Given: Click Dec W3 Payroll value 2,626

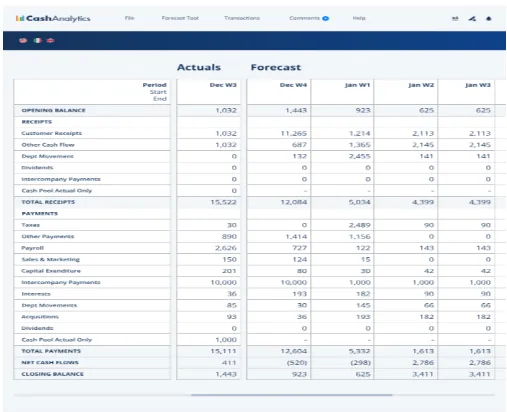Looking at the screenshot, I should [226, 248].
